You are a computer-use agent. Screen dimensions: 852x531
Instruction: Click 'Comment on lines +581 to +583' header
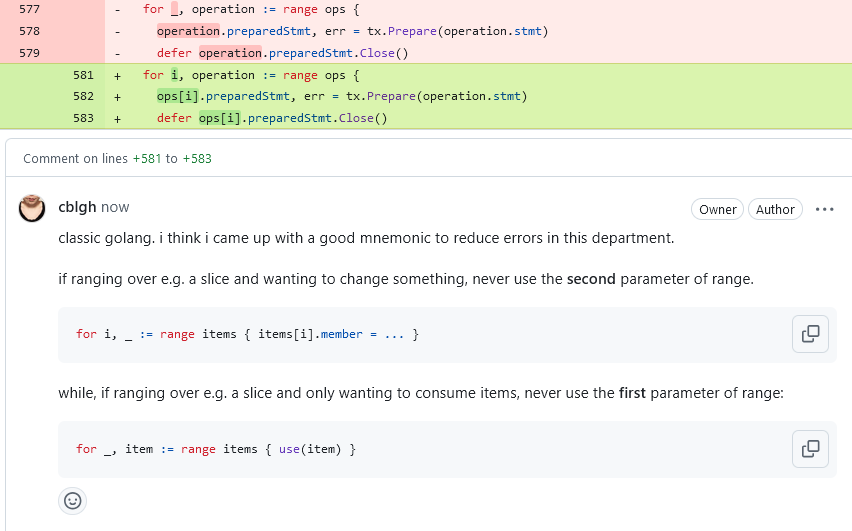[x=117, y=158]
